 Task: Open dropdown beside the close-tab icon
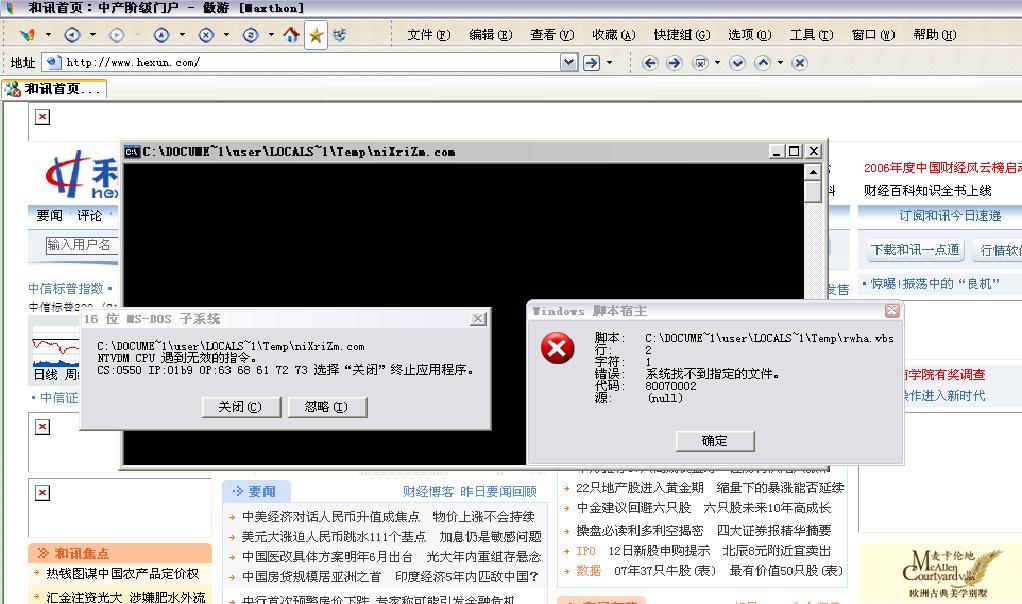point(718,63)
